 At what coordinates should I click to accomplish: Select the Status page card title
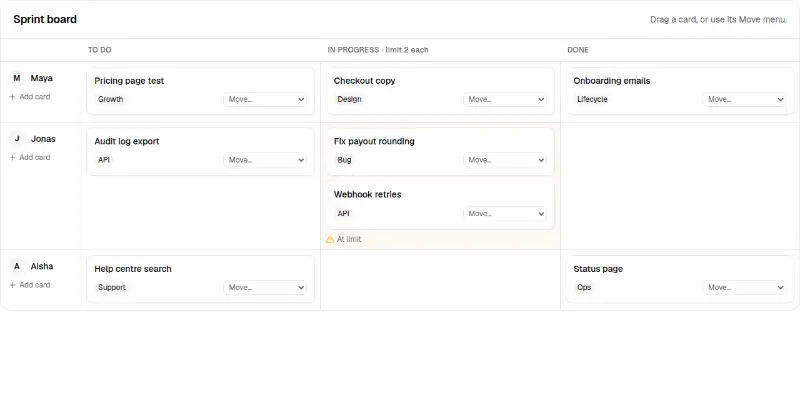pos(598,269)
